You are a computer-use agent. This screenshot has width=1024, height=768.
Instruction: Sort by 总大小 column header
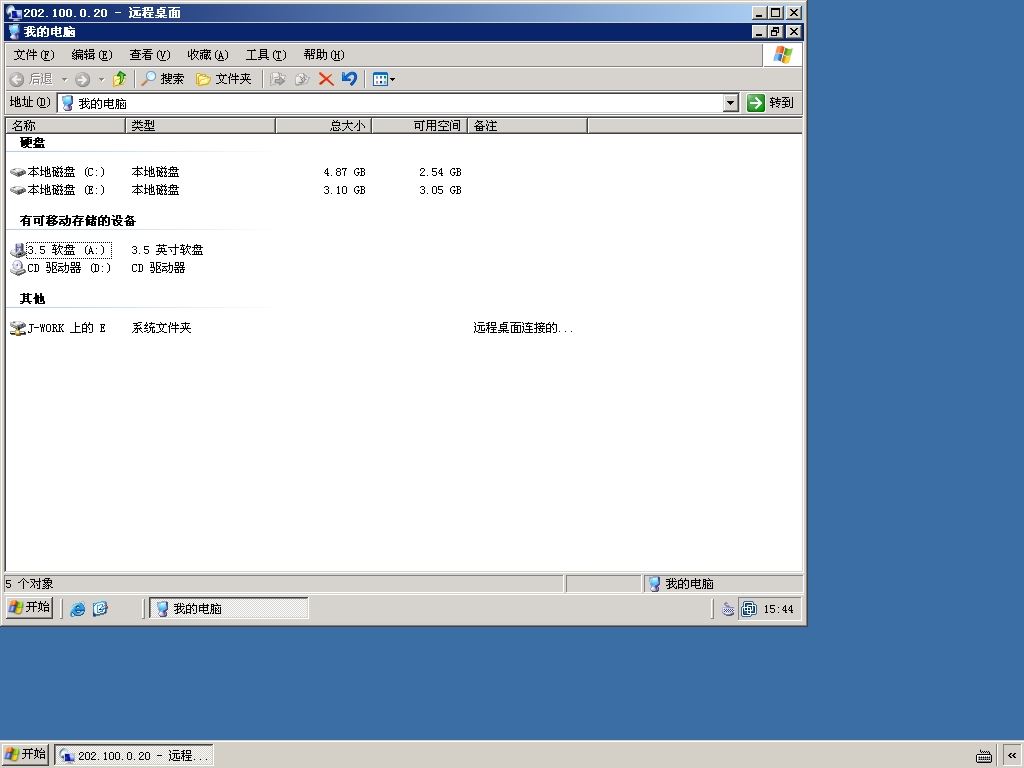click(x=324, y=125)
